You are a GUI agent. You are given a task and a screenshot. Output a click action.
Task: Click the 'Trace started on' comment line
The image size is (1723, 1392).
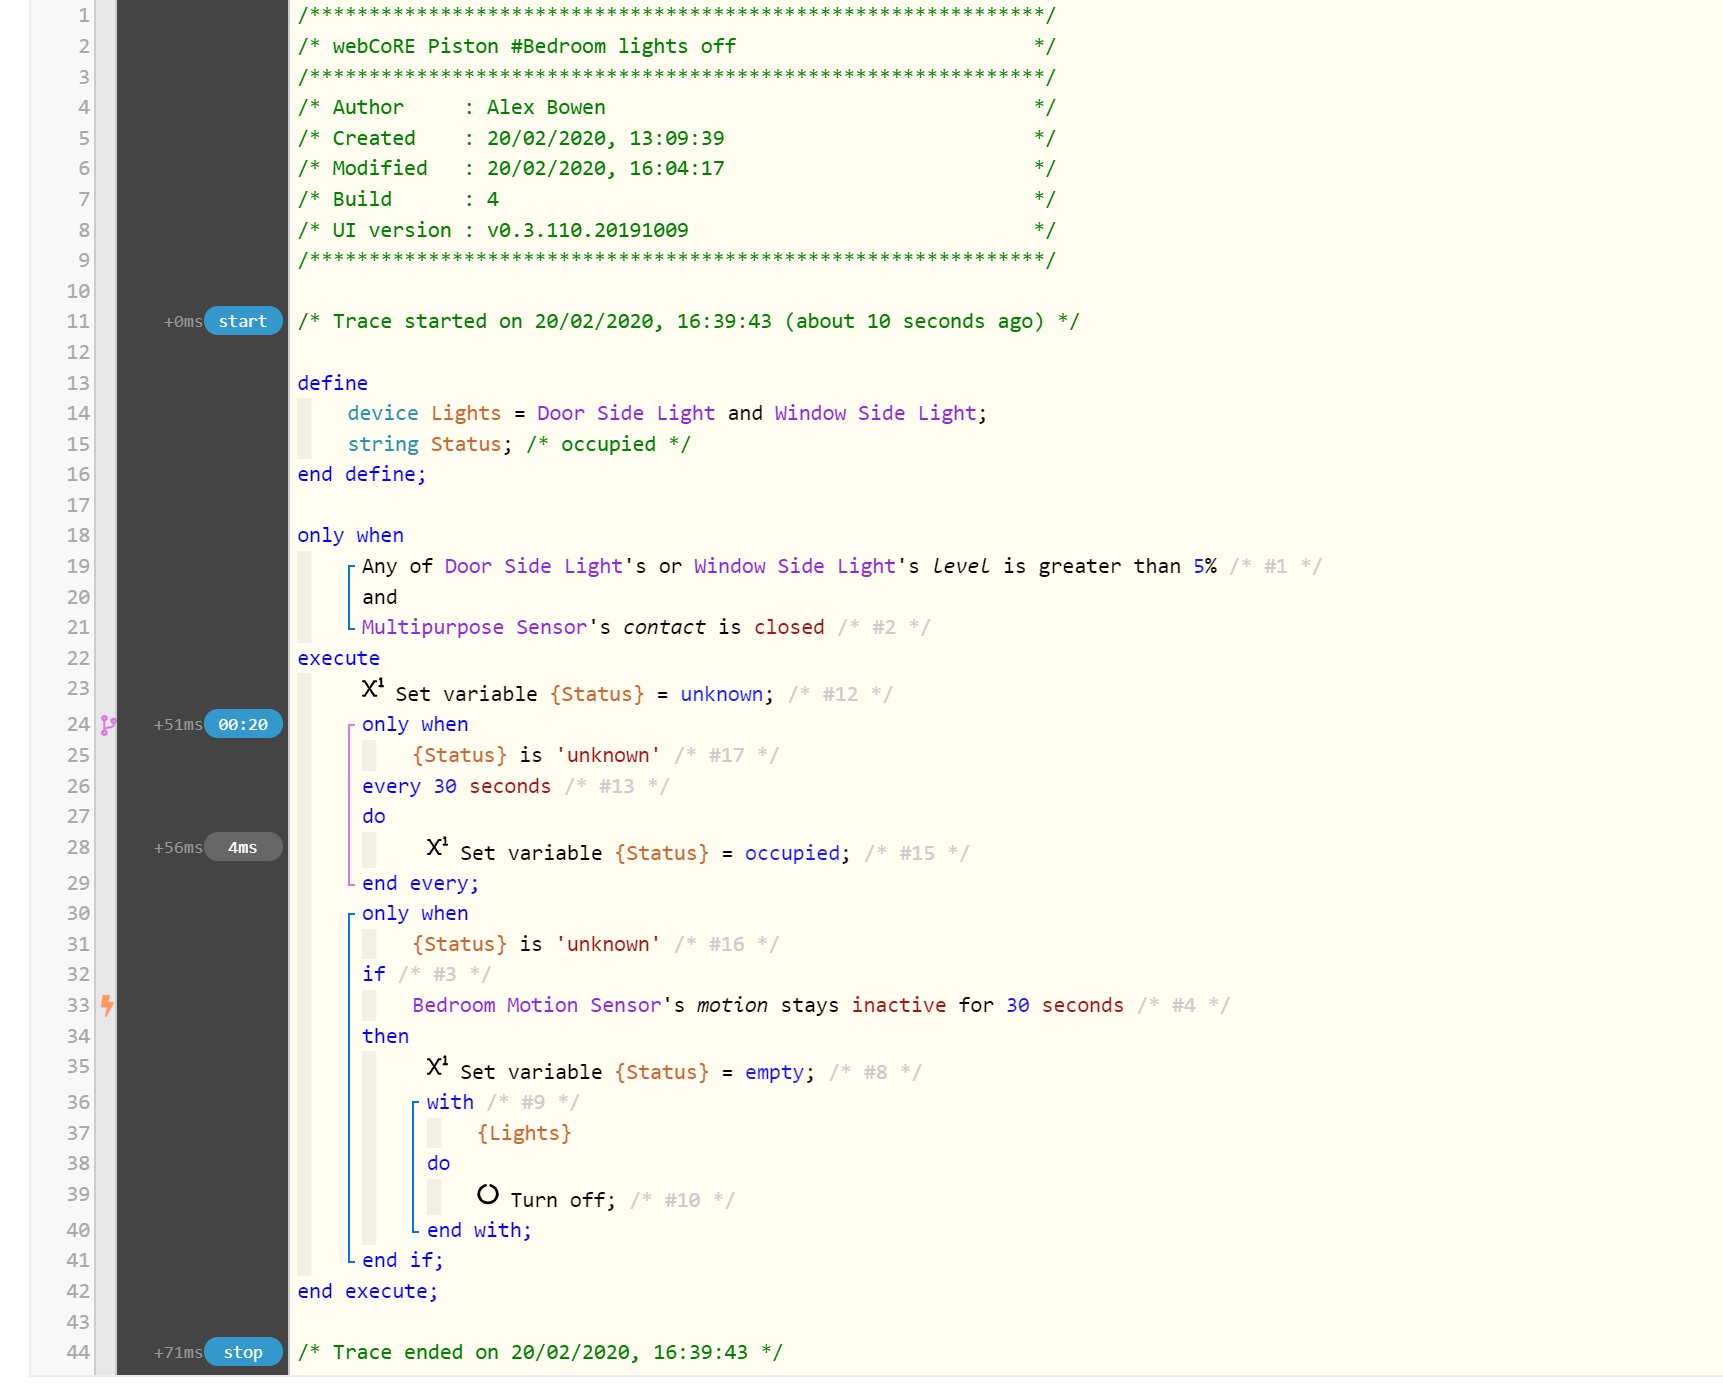688,321
